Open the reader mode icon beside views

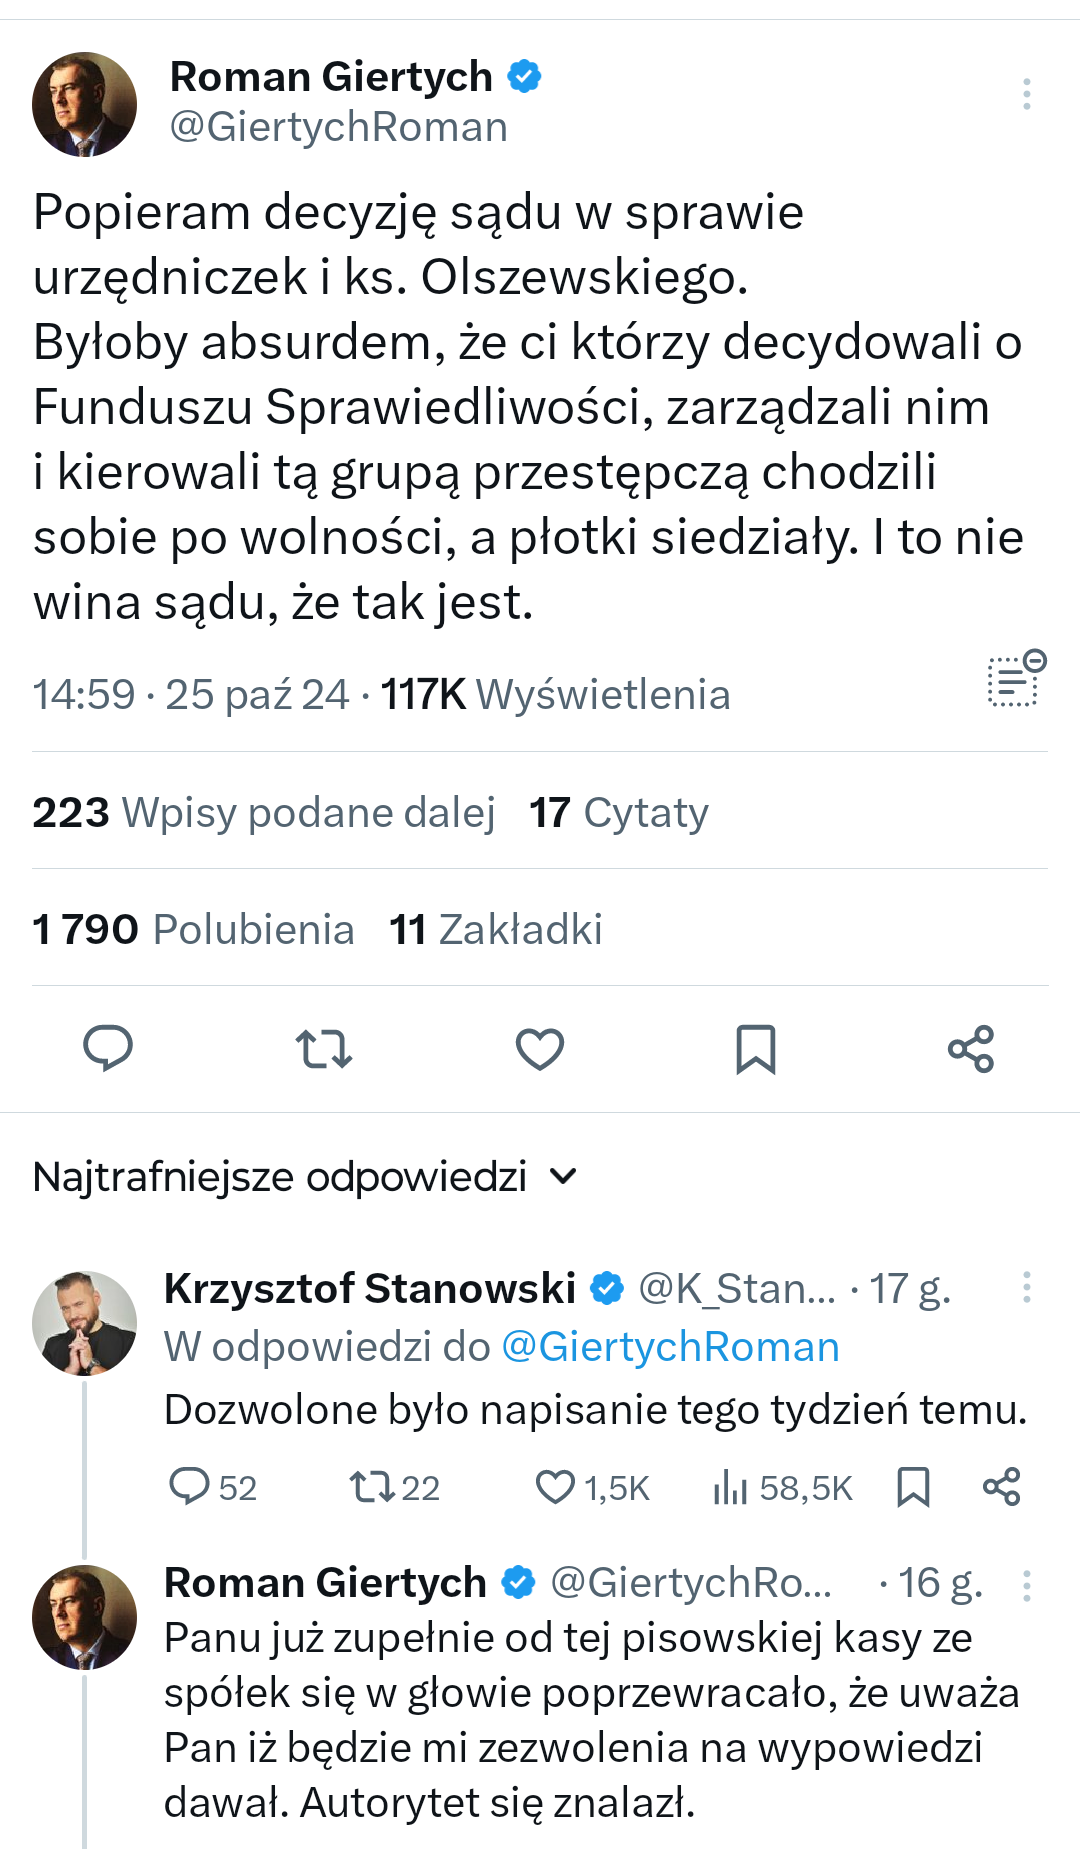1016,680
